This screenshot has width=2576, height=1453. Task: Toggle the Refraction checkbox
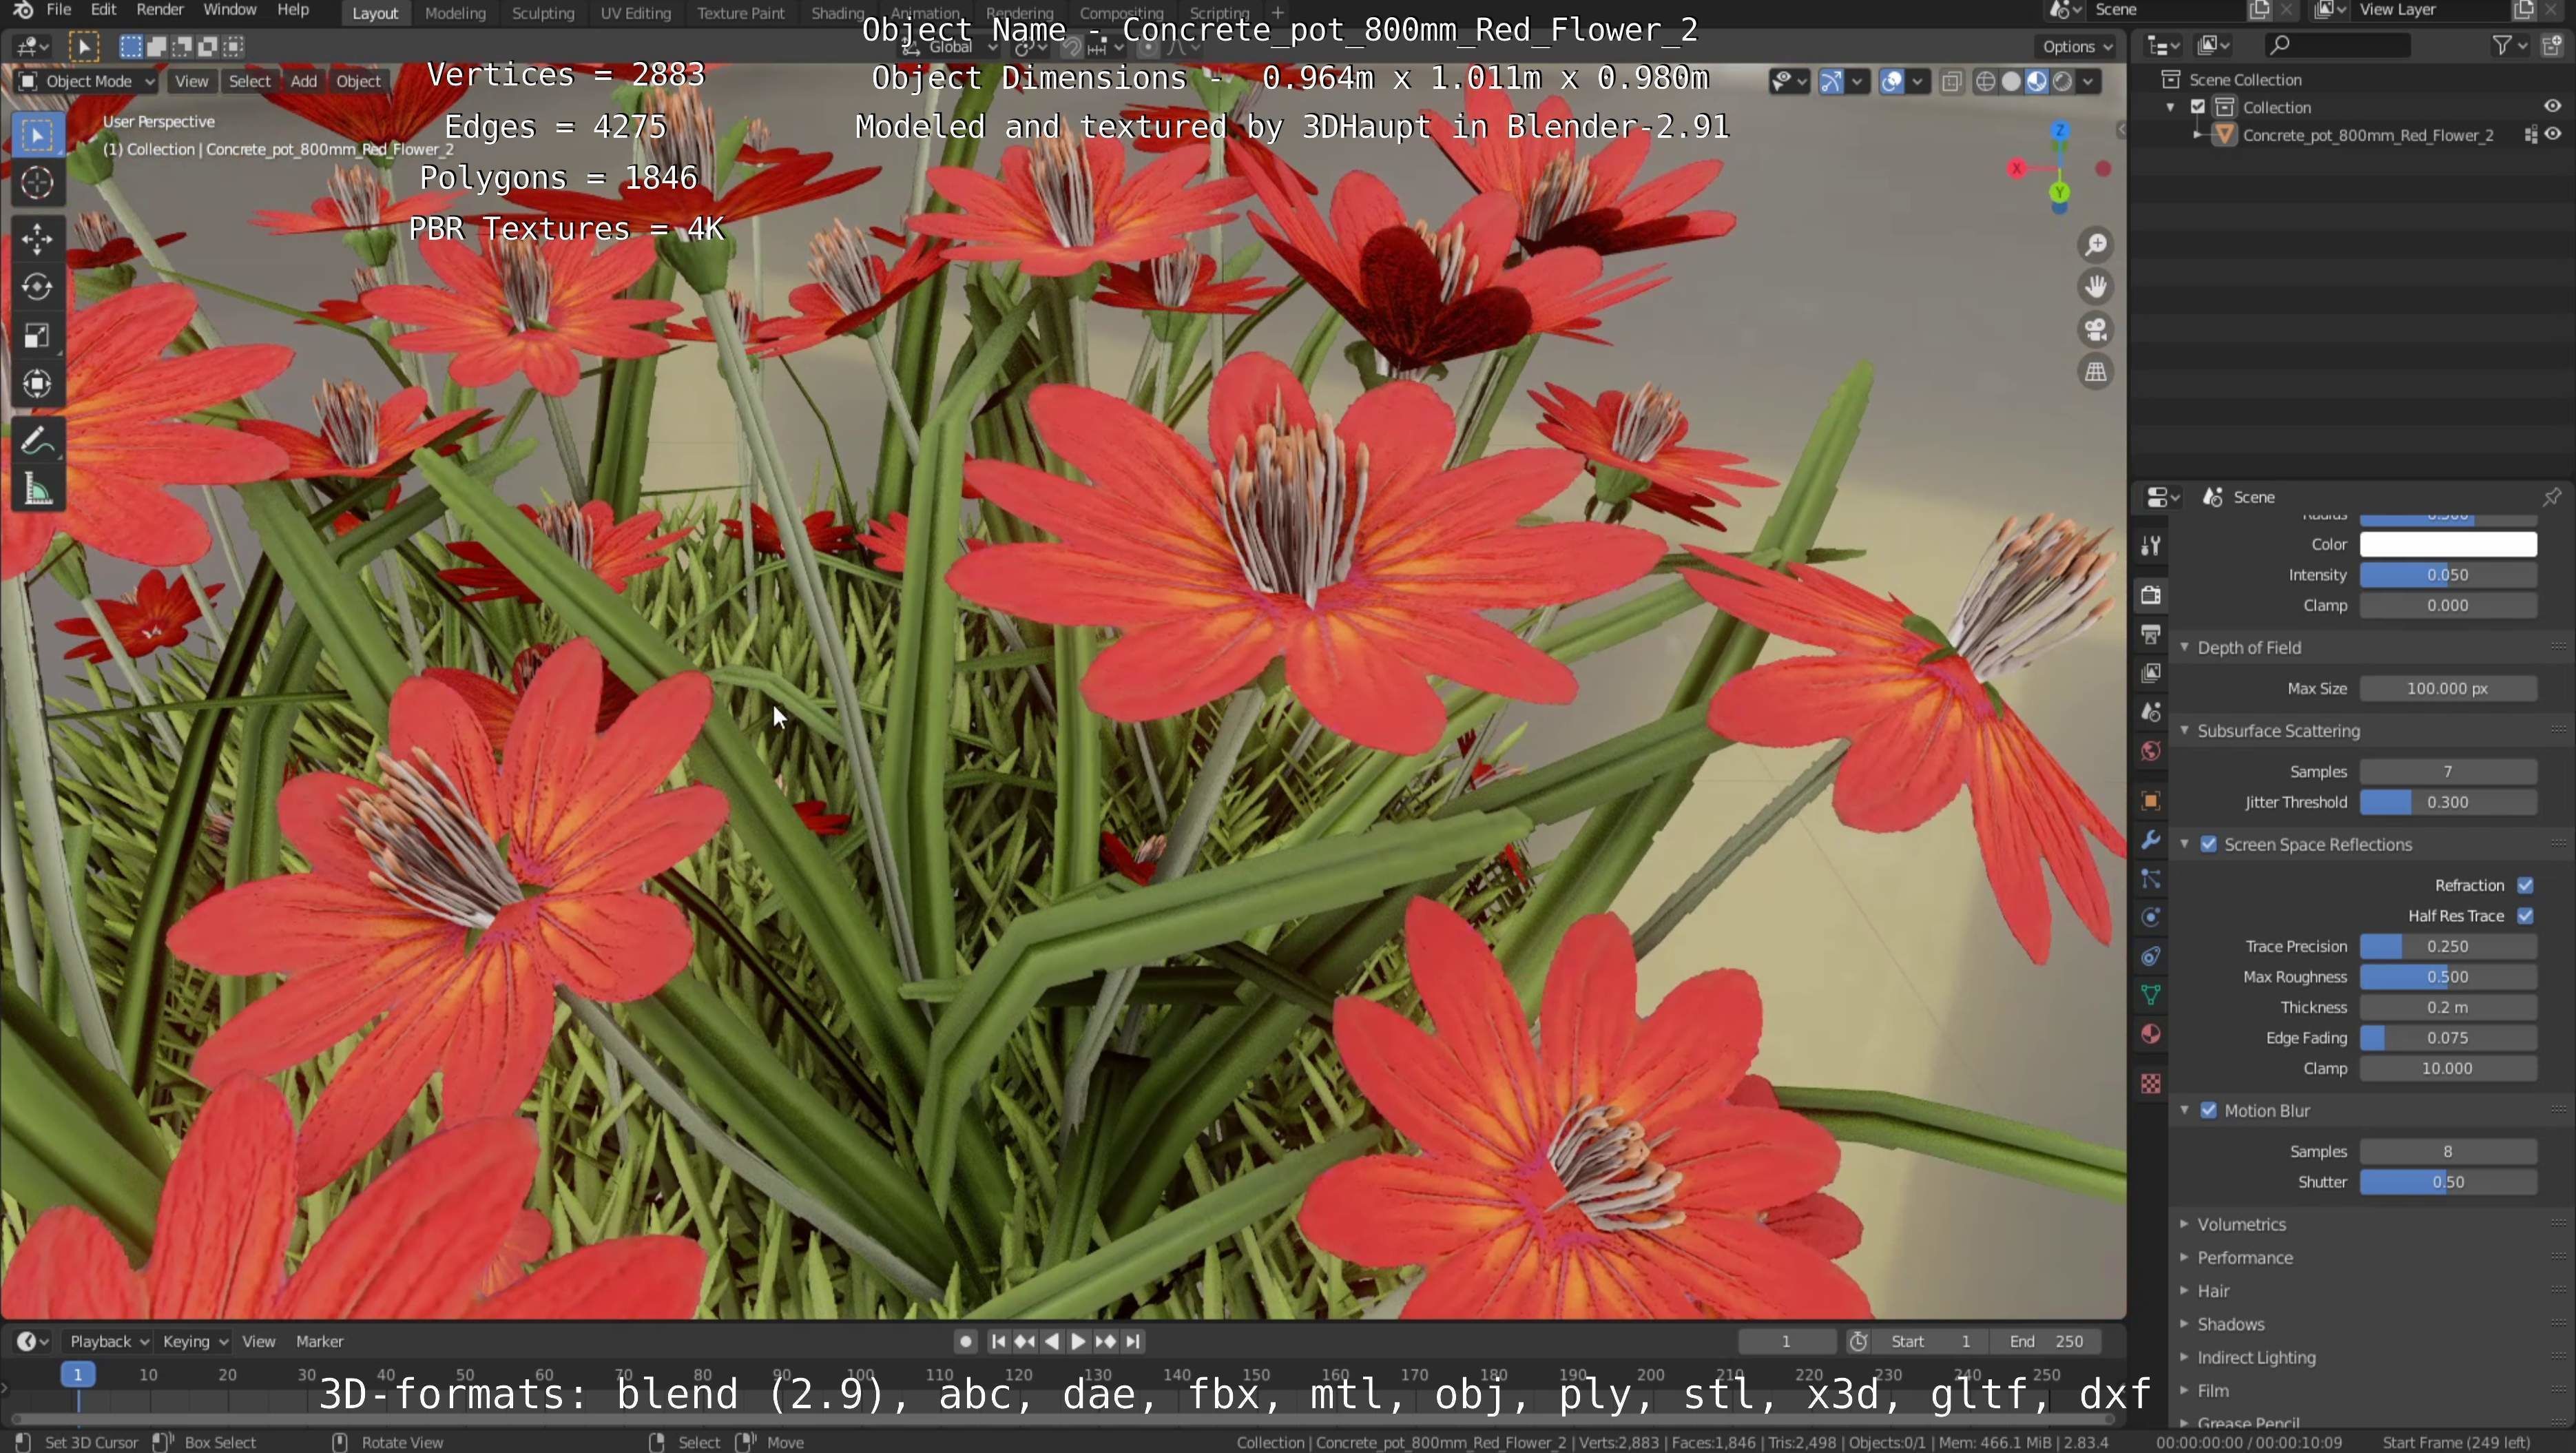click(2525, 886)
